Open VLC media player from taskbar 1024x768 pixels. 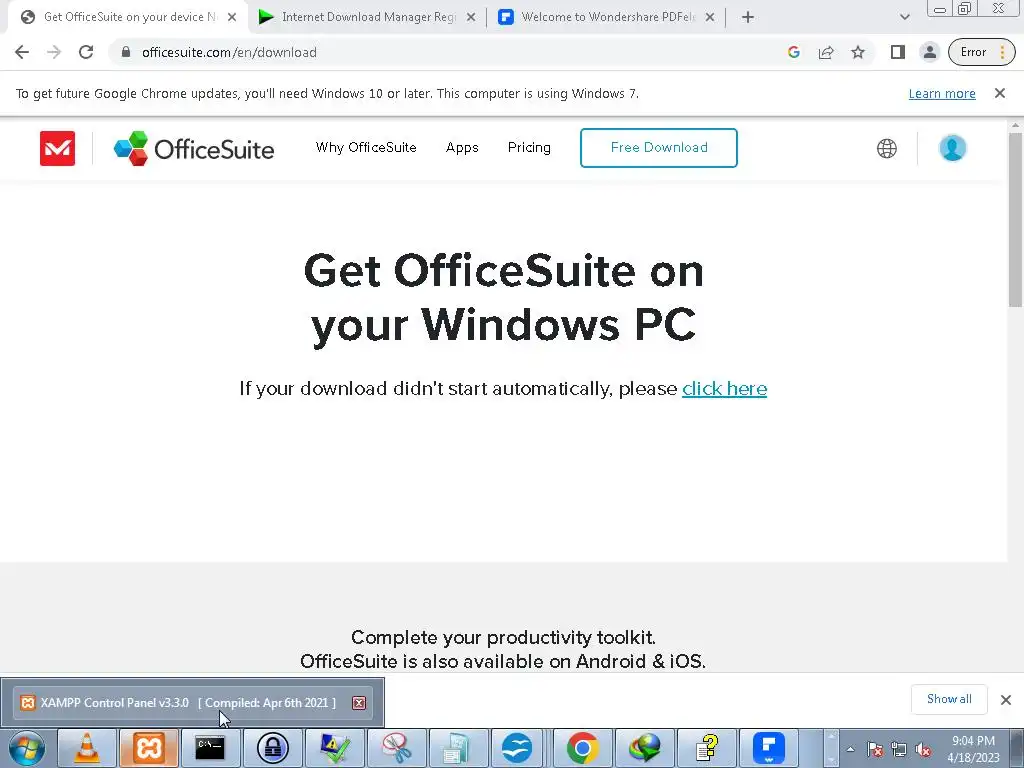pos(86,748)
